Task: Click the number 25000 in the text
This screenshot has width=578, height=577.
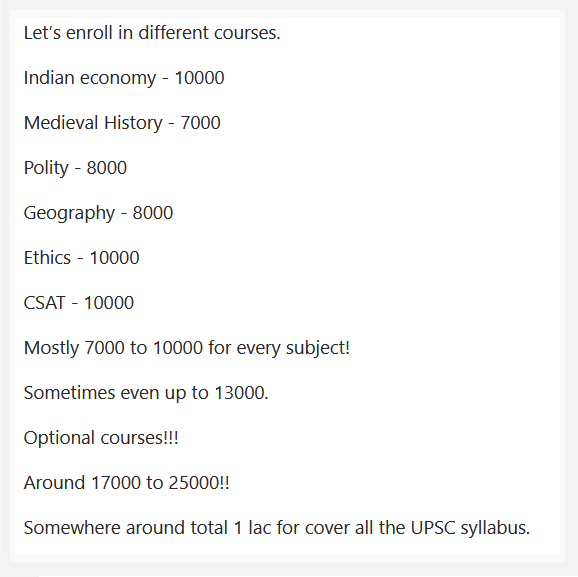Action: click(x=193, y=483)
